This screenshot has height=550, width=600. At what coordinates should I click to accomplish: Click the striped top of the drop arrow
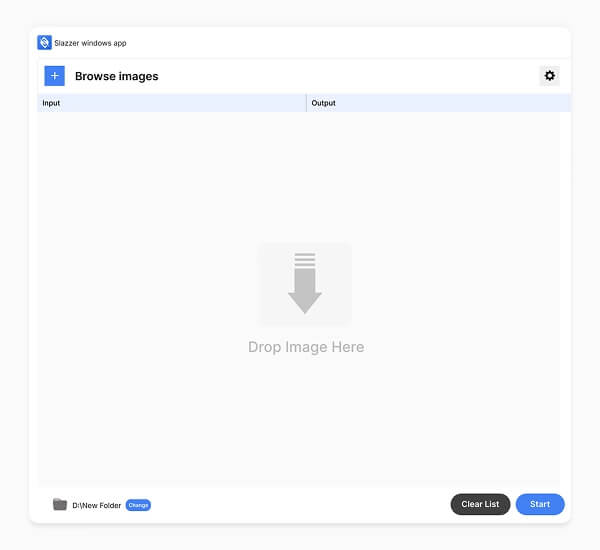305,259
